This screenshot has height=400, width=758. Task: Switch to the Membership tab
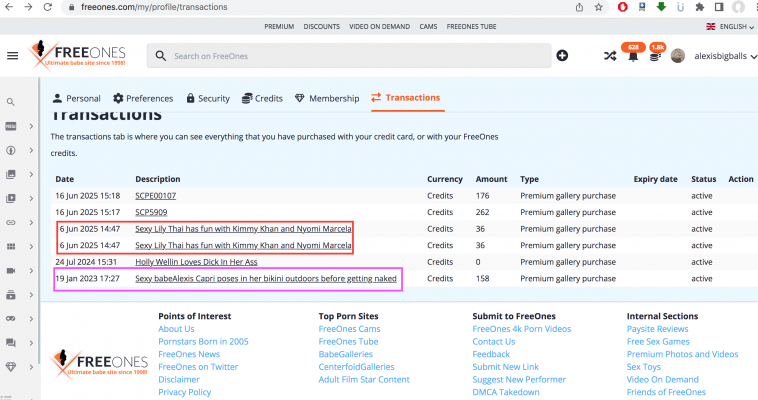click(327, 98)
